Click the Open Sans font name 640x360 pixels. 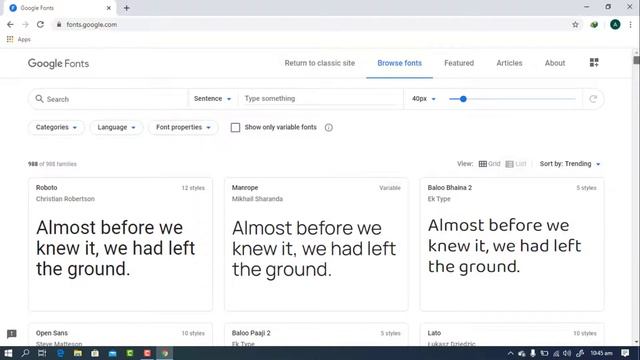tap(52, 333)
